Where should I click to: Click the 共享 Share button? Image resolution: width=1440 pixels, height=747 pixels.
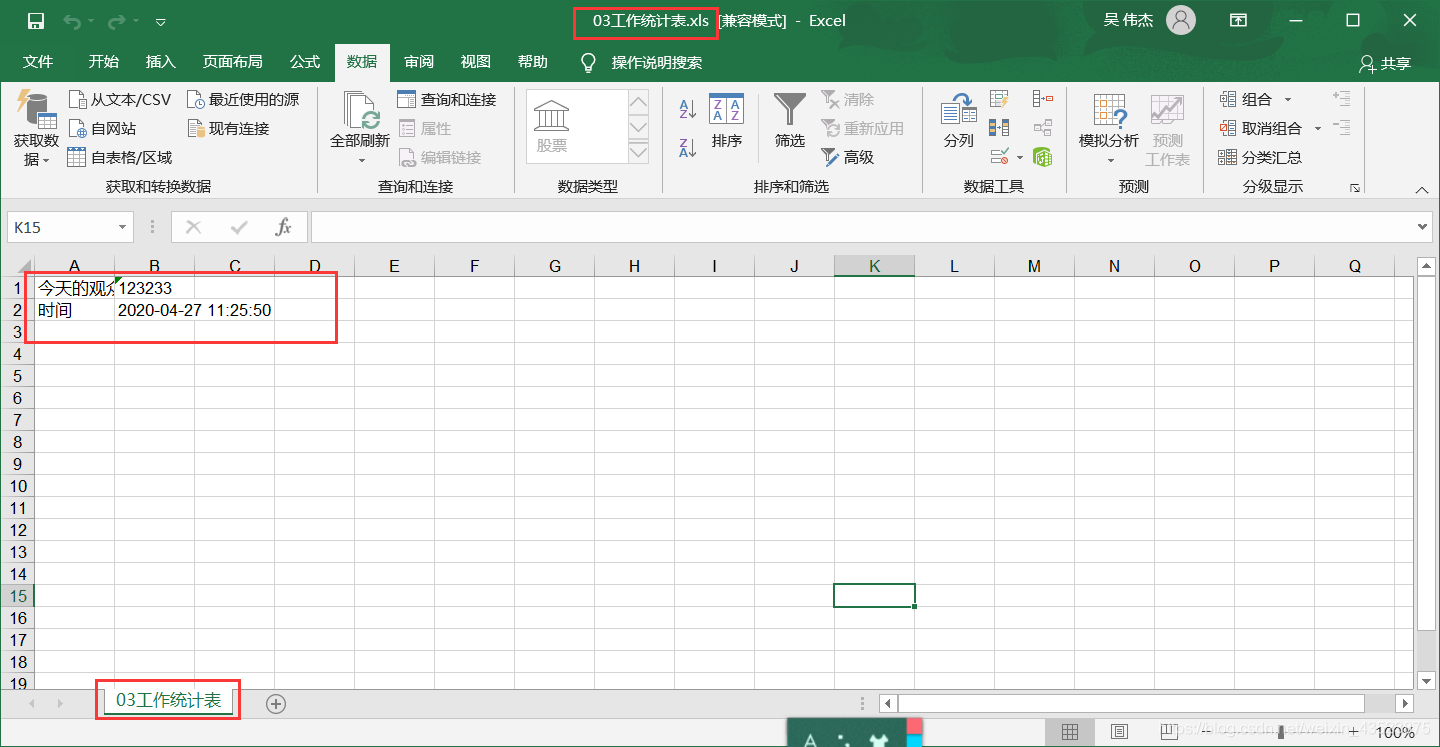coord(1385,63)
